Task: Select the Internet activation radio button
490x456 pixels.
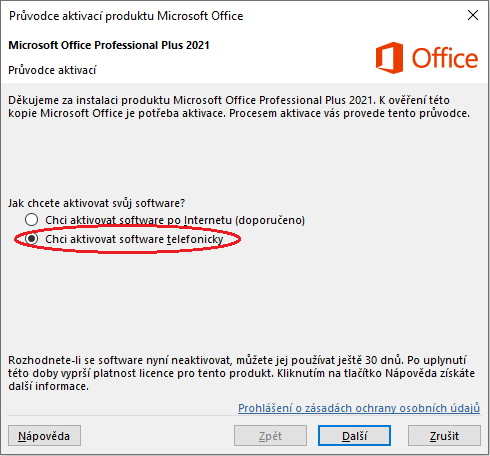Action: [x=31, y=220]
